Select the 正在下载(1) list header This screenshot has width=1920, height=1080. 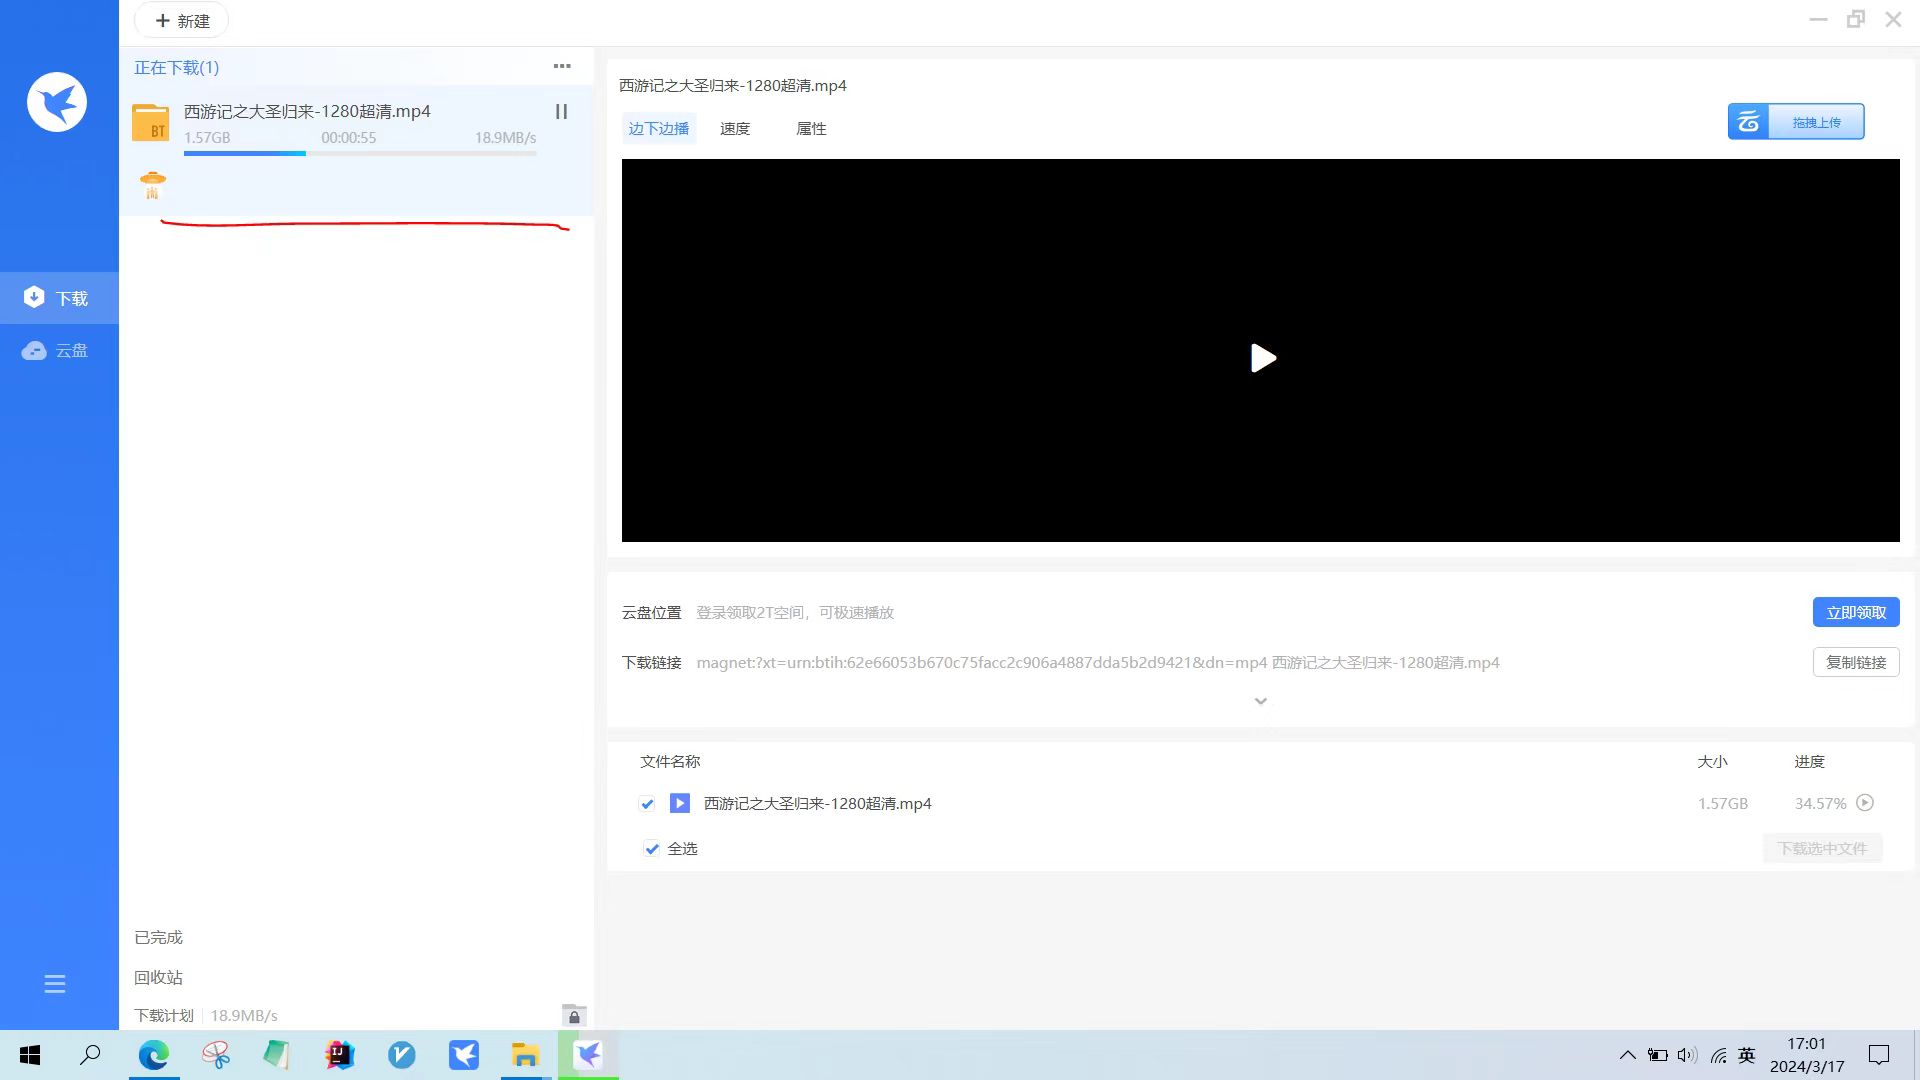pos(177,67)
